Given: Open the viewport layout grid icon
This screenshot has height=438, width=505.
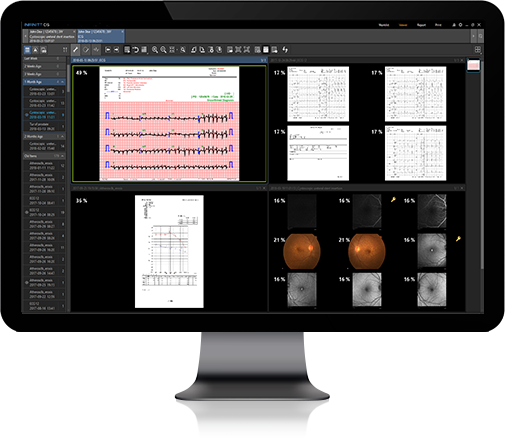Looking at the screenshot, I should [478, 50].
